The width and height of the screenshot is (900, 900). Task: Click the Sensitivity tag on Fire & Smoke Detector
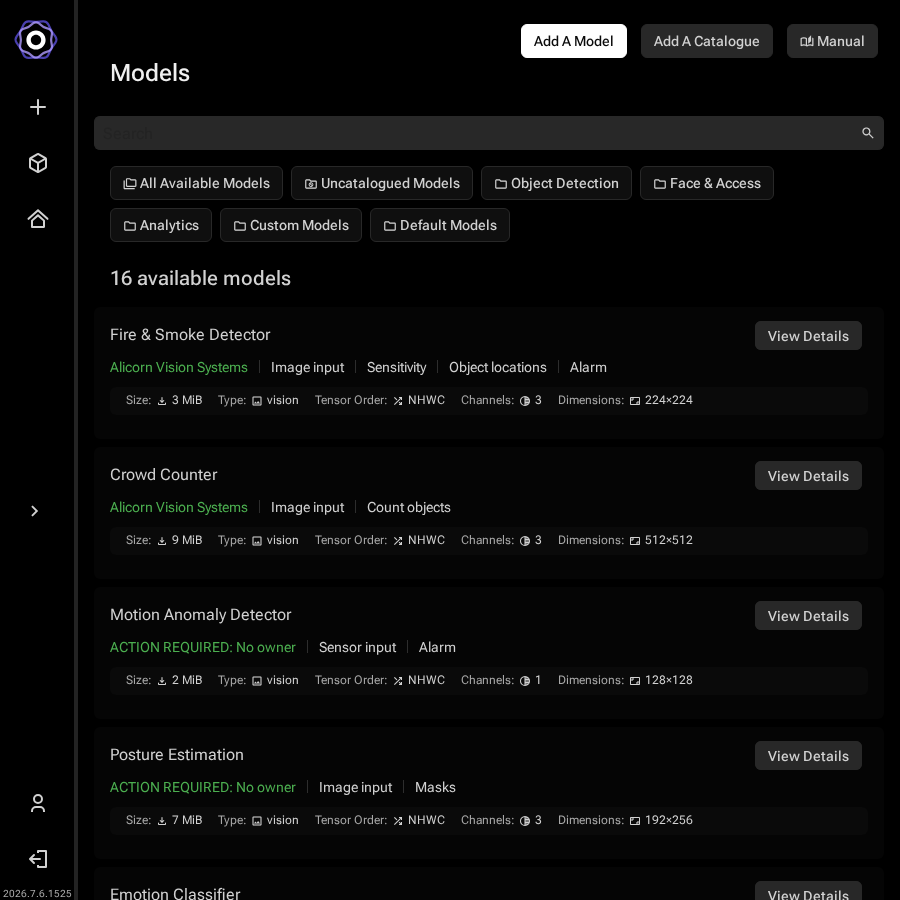click(397, 367)
